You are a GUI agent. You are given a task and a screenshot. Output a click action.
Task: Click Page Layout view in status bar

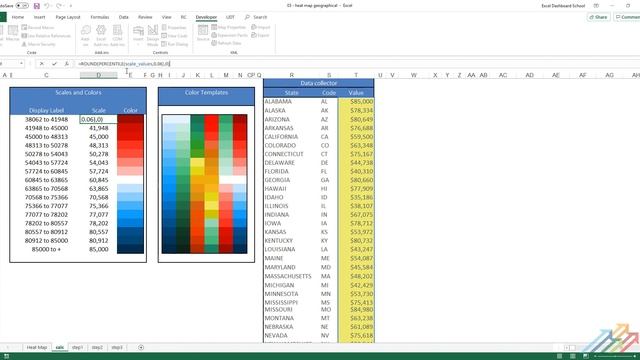click(572, 356)
